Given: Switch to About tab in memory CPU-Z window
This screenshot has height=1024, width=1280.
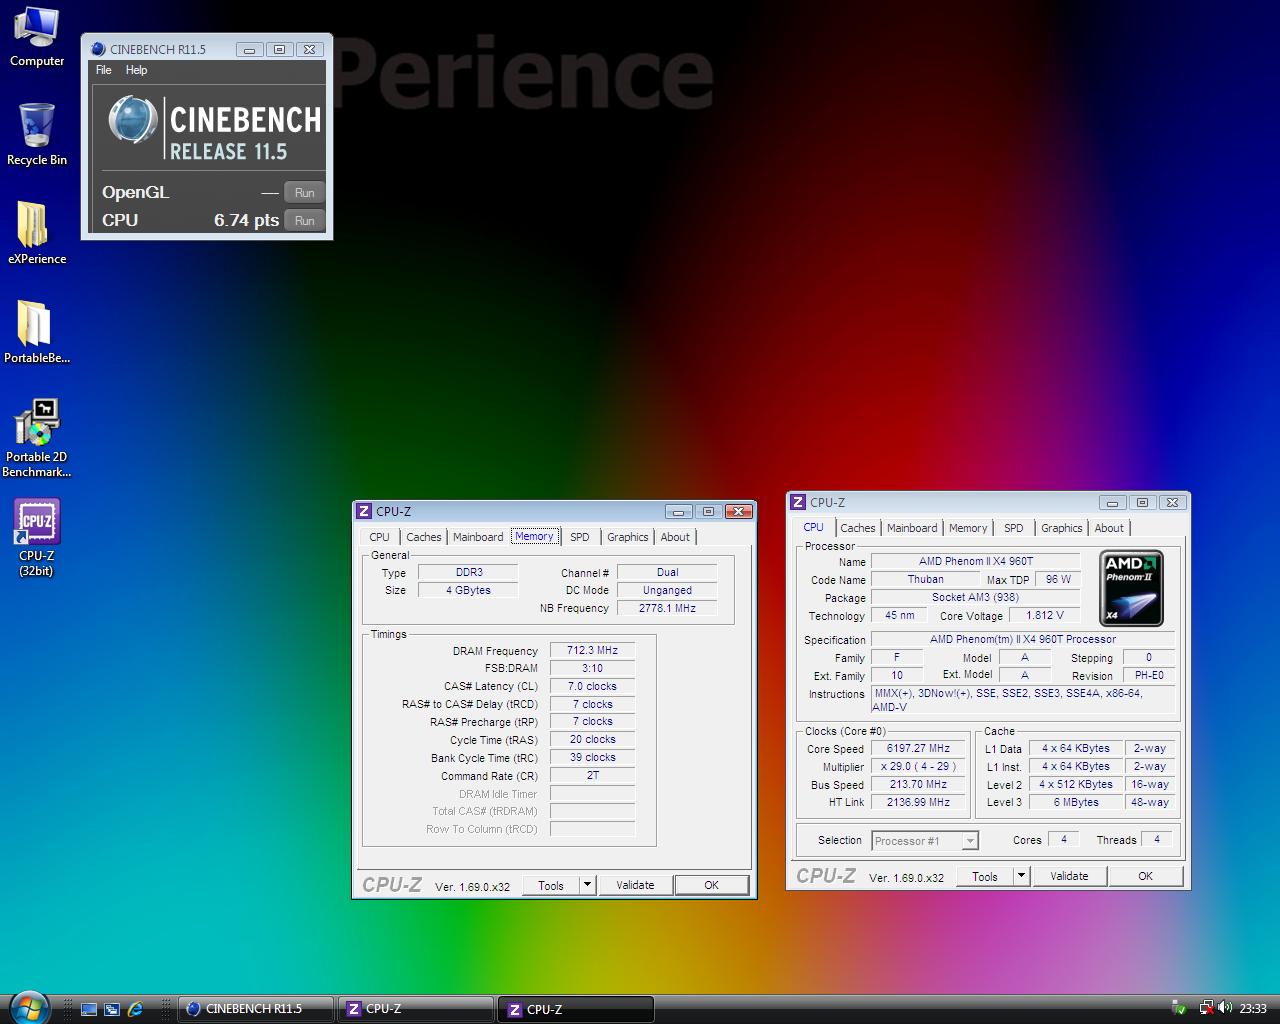Looking at the screenshot, I should point(675,537).
